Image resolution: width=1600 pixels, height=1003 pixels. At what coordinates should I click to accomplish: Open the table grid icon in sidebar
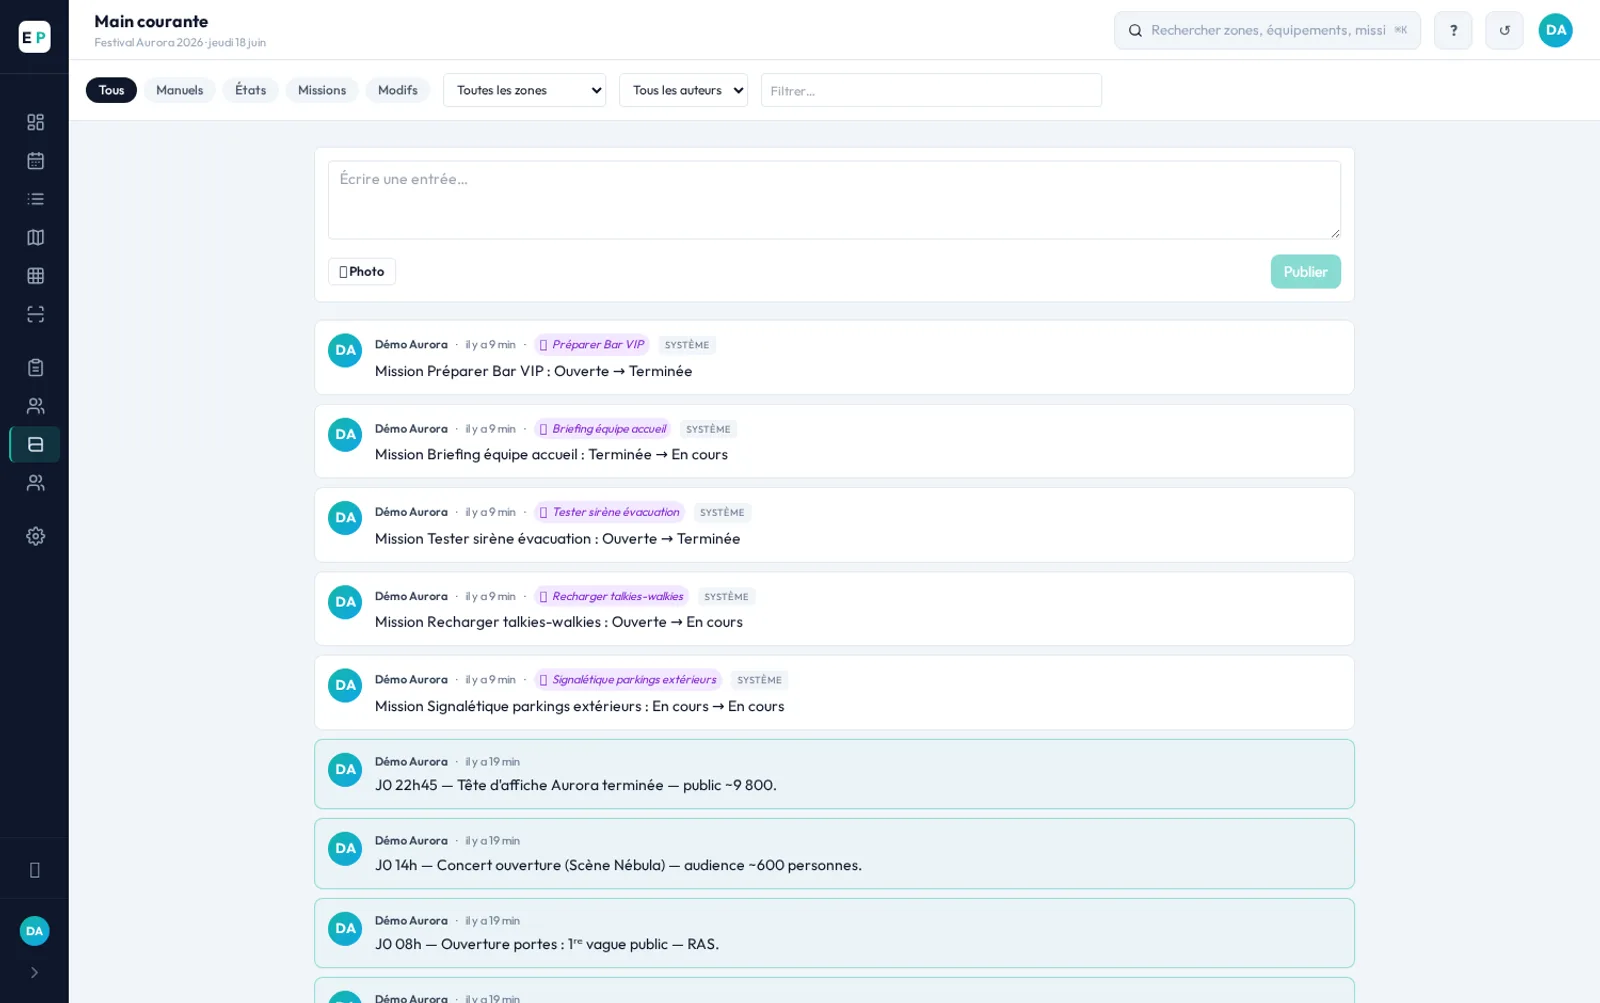pos(35,276)
